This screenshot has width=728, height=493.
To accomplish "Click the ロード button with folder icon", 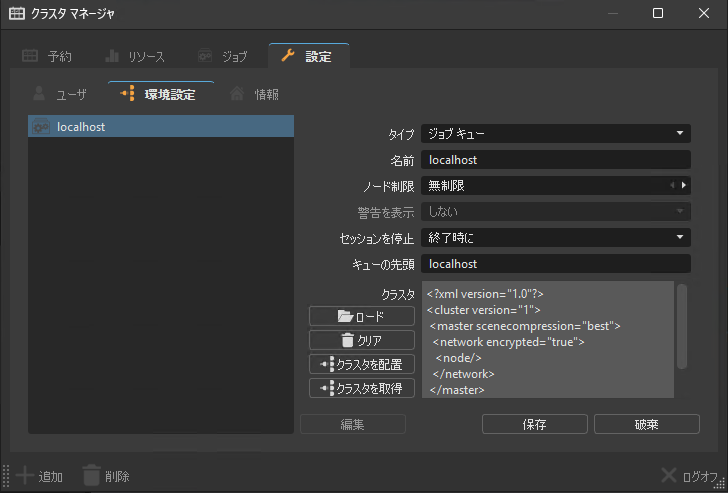I will (362, 316).
